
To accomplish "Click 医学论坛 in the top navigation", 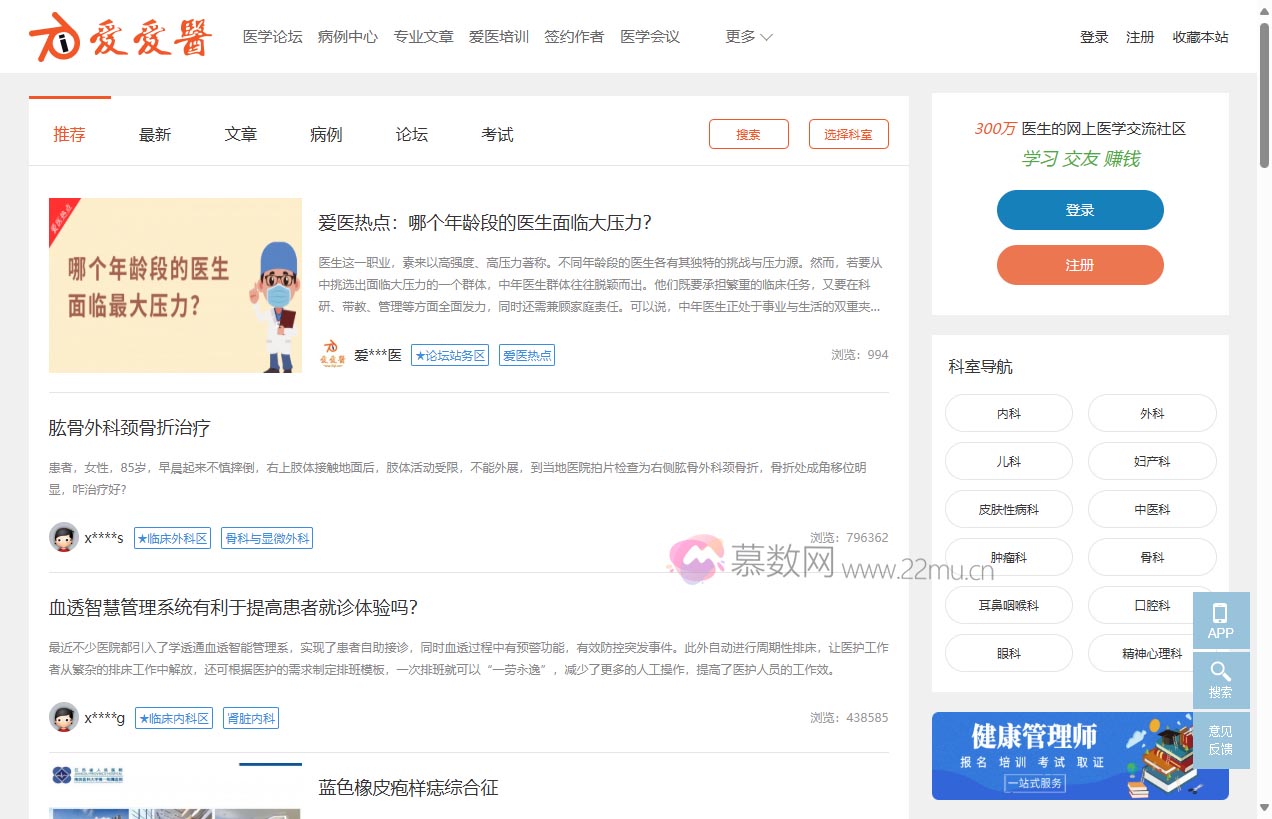I will [x=272, y=36].
